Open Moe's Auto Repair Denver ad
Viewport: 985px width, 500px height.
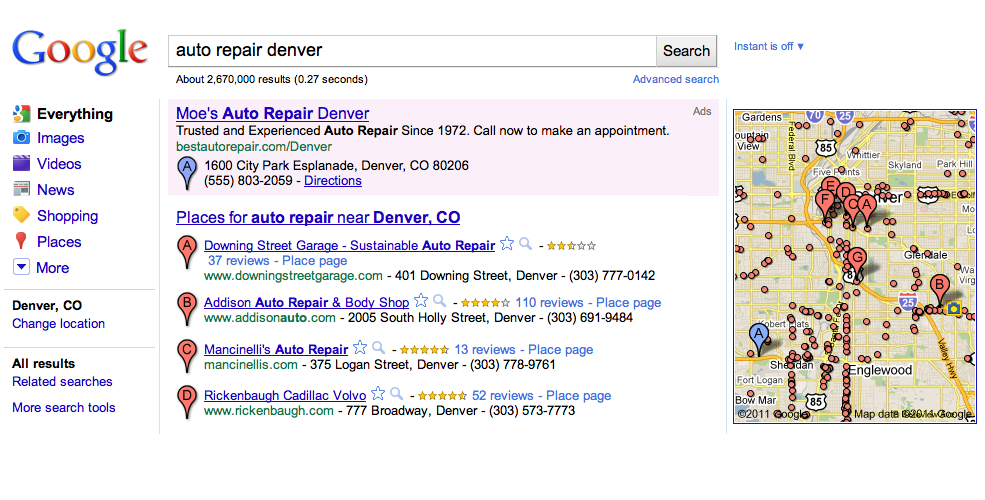[x=273, y=114]
